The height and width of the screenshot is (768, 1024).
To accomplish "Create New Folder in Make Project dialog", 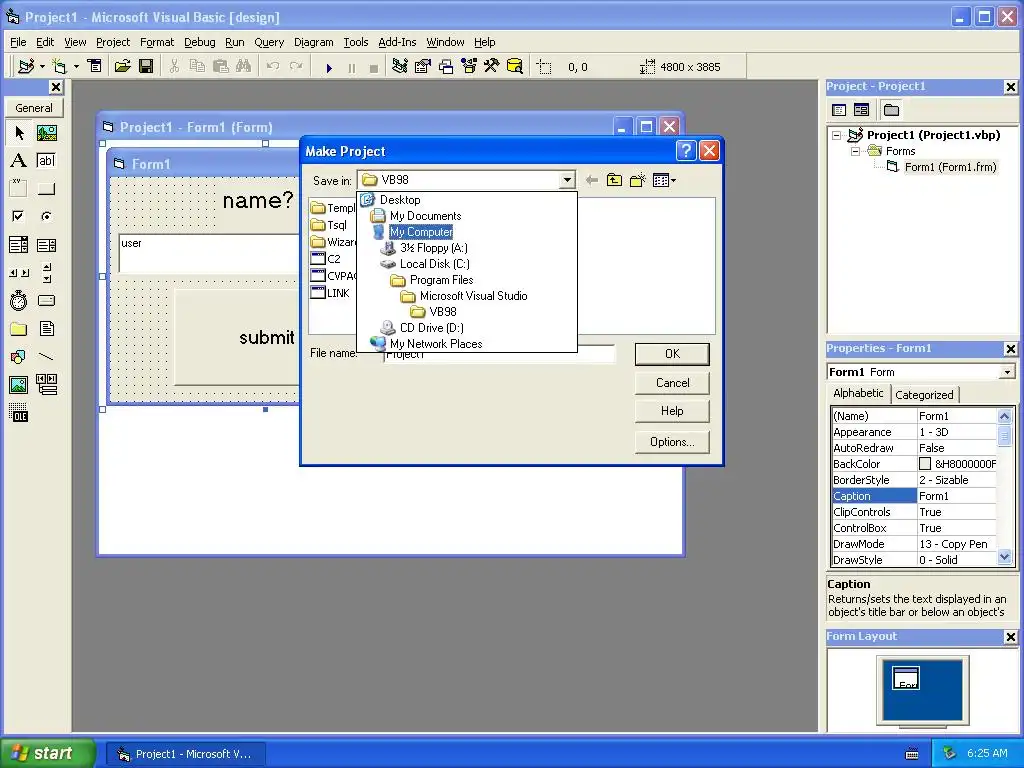I will point(637,180).
